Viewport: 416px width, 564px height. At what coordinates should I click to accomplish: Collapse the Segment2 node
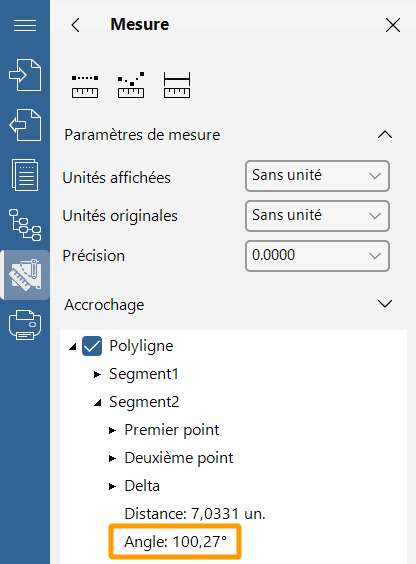tap(97, 403)
